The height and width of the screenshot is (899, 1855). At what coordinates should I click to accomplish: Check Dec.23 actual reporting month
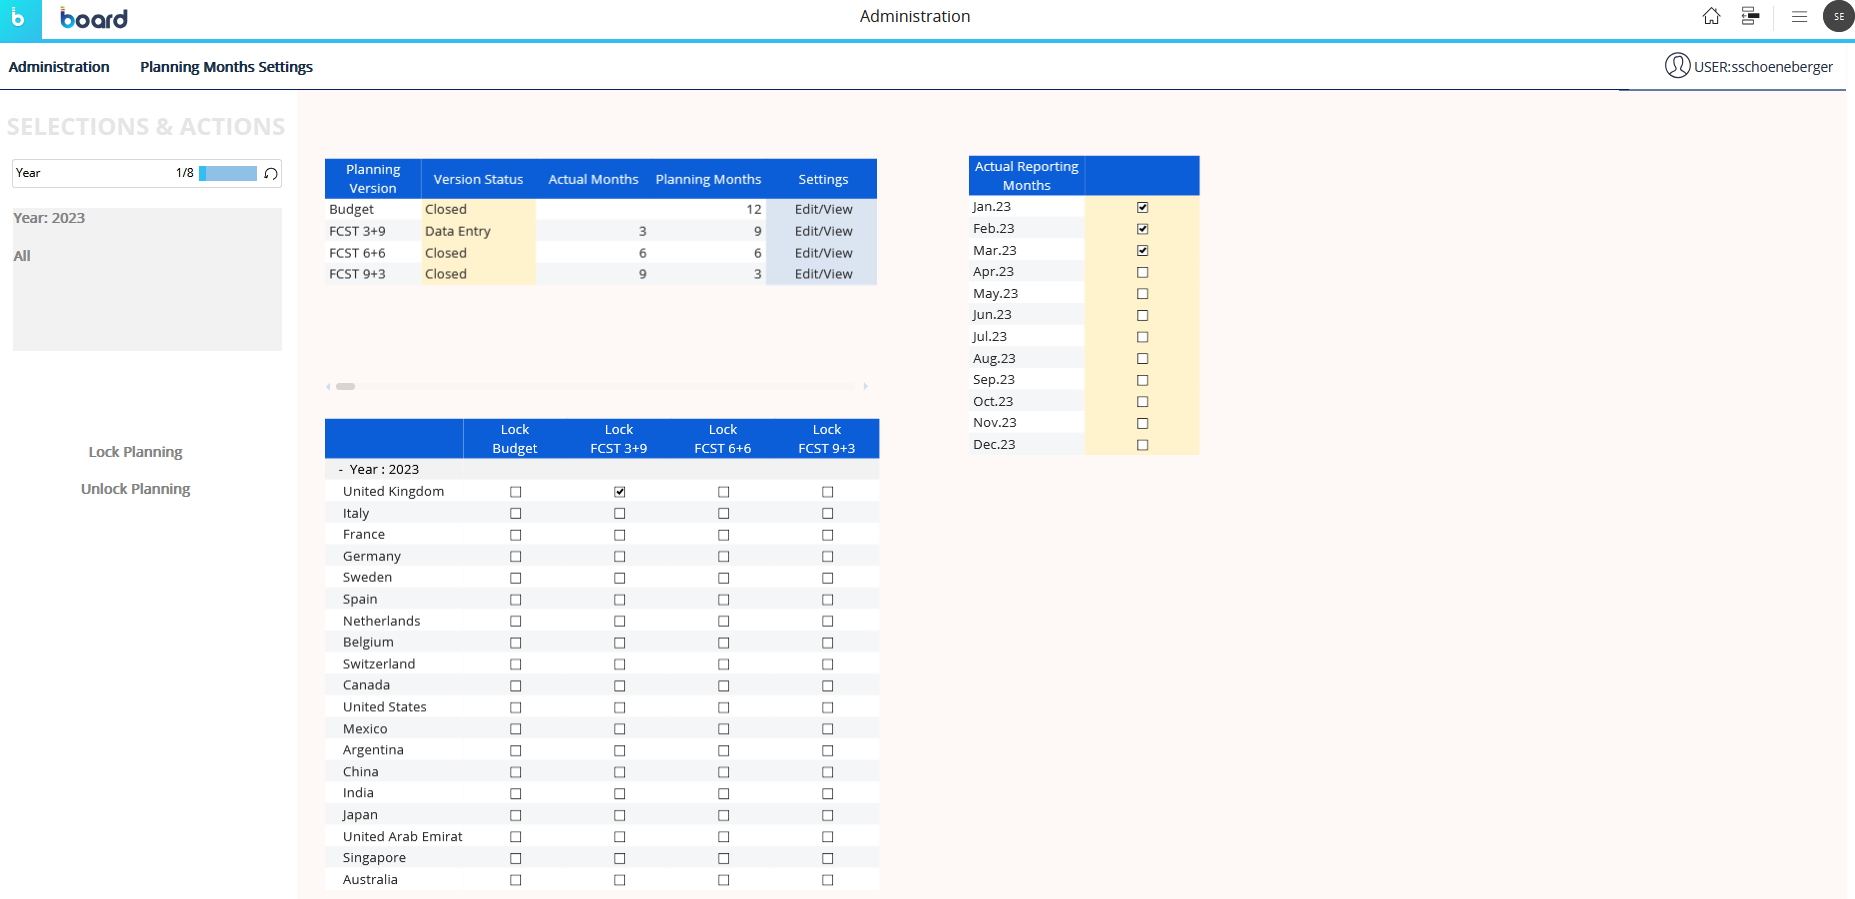point(1142,445)
